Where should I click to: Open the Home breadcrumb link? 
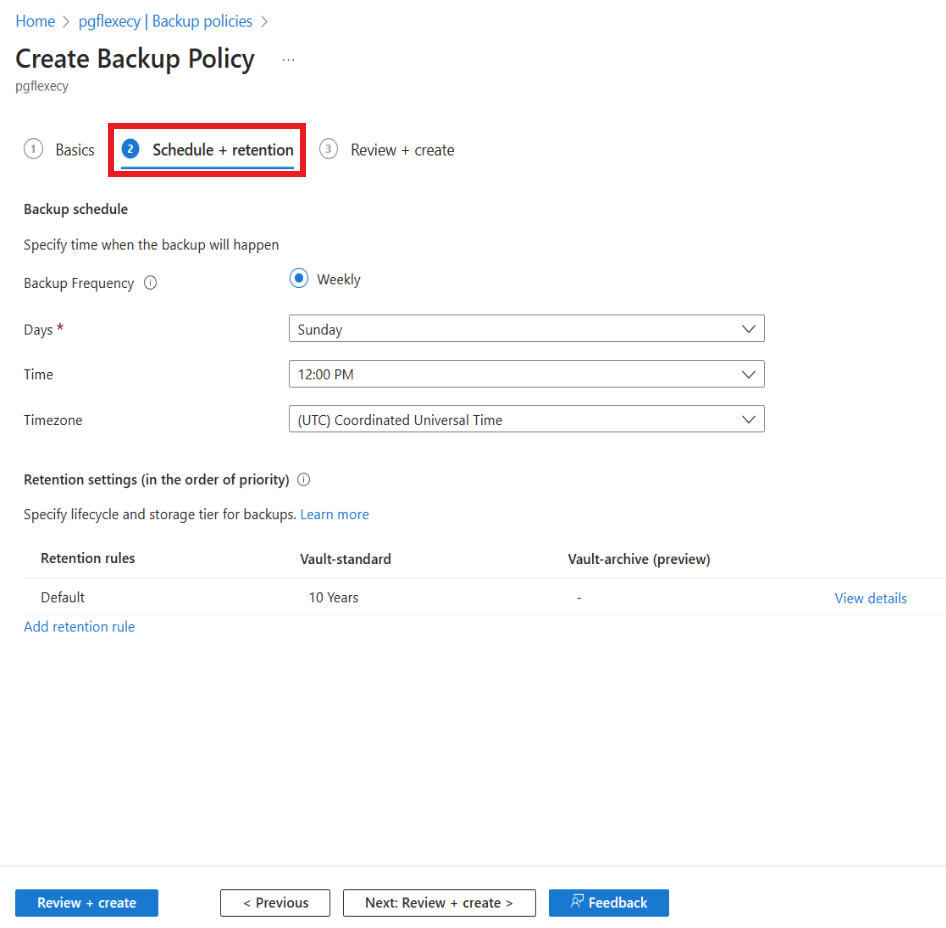(x=35, y=21)
